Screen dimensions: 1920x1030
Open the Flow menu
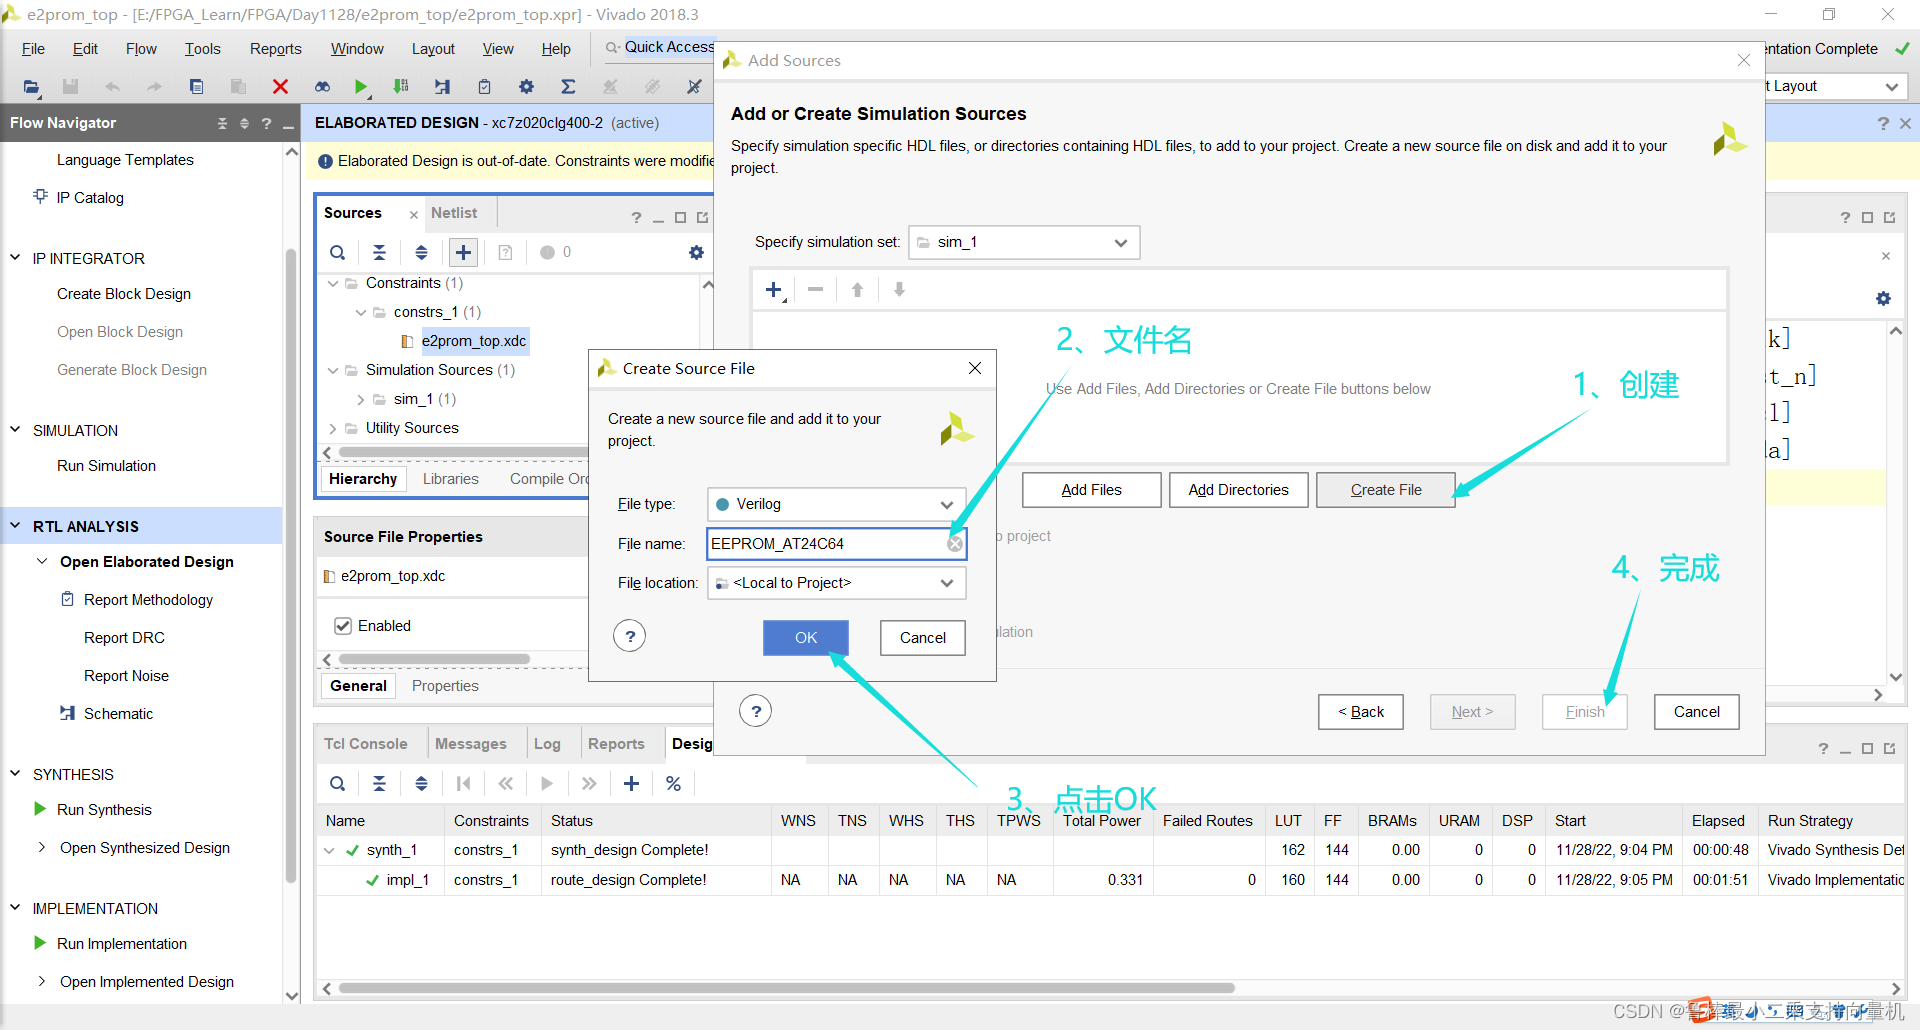pyautogui.click(x=141, y=49)
